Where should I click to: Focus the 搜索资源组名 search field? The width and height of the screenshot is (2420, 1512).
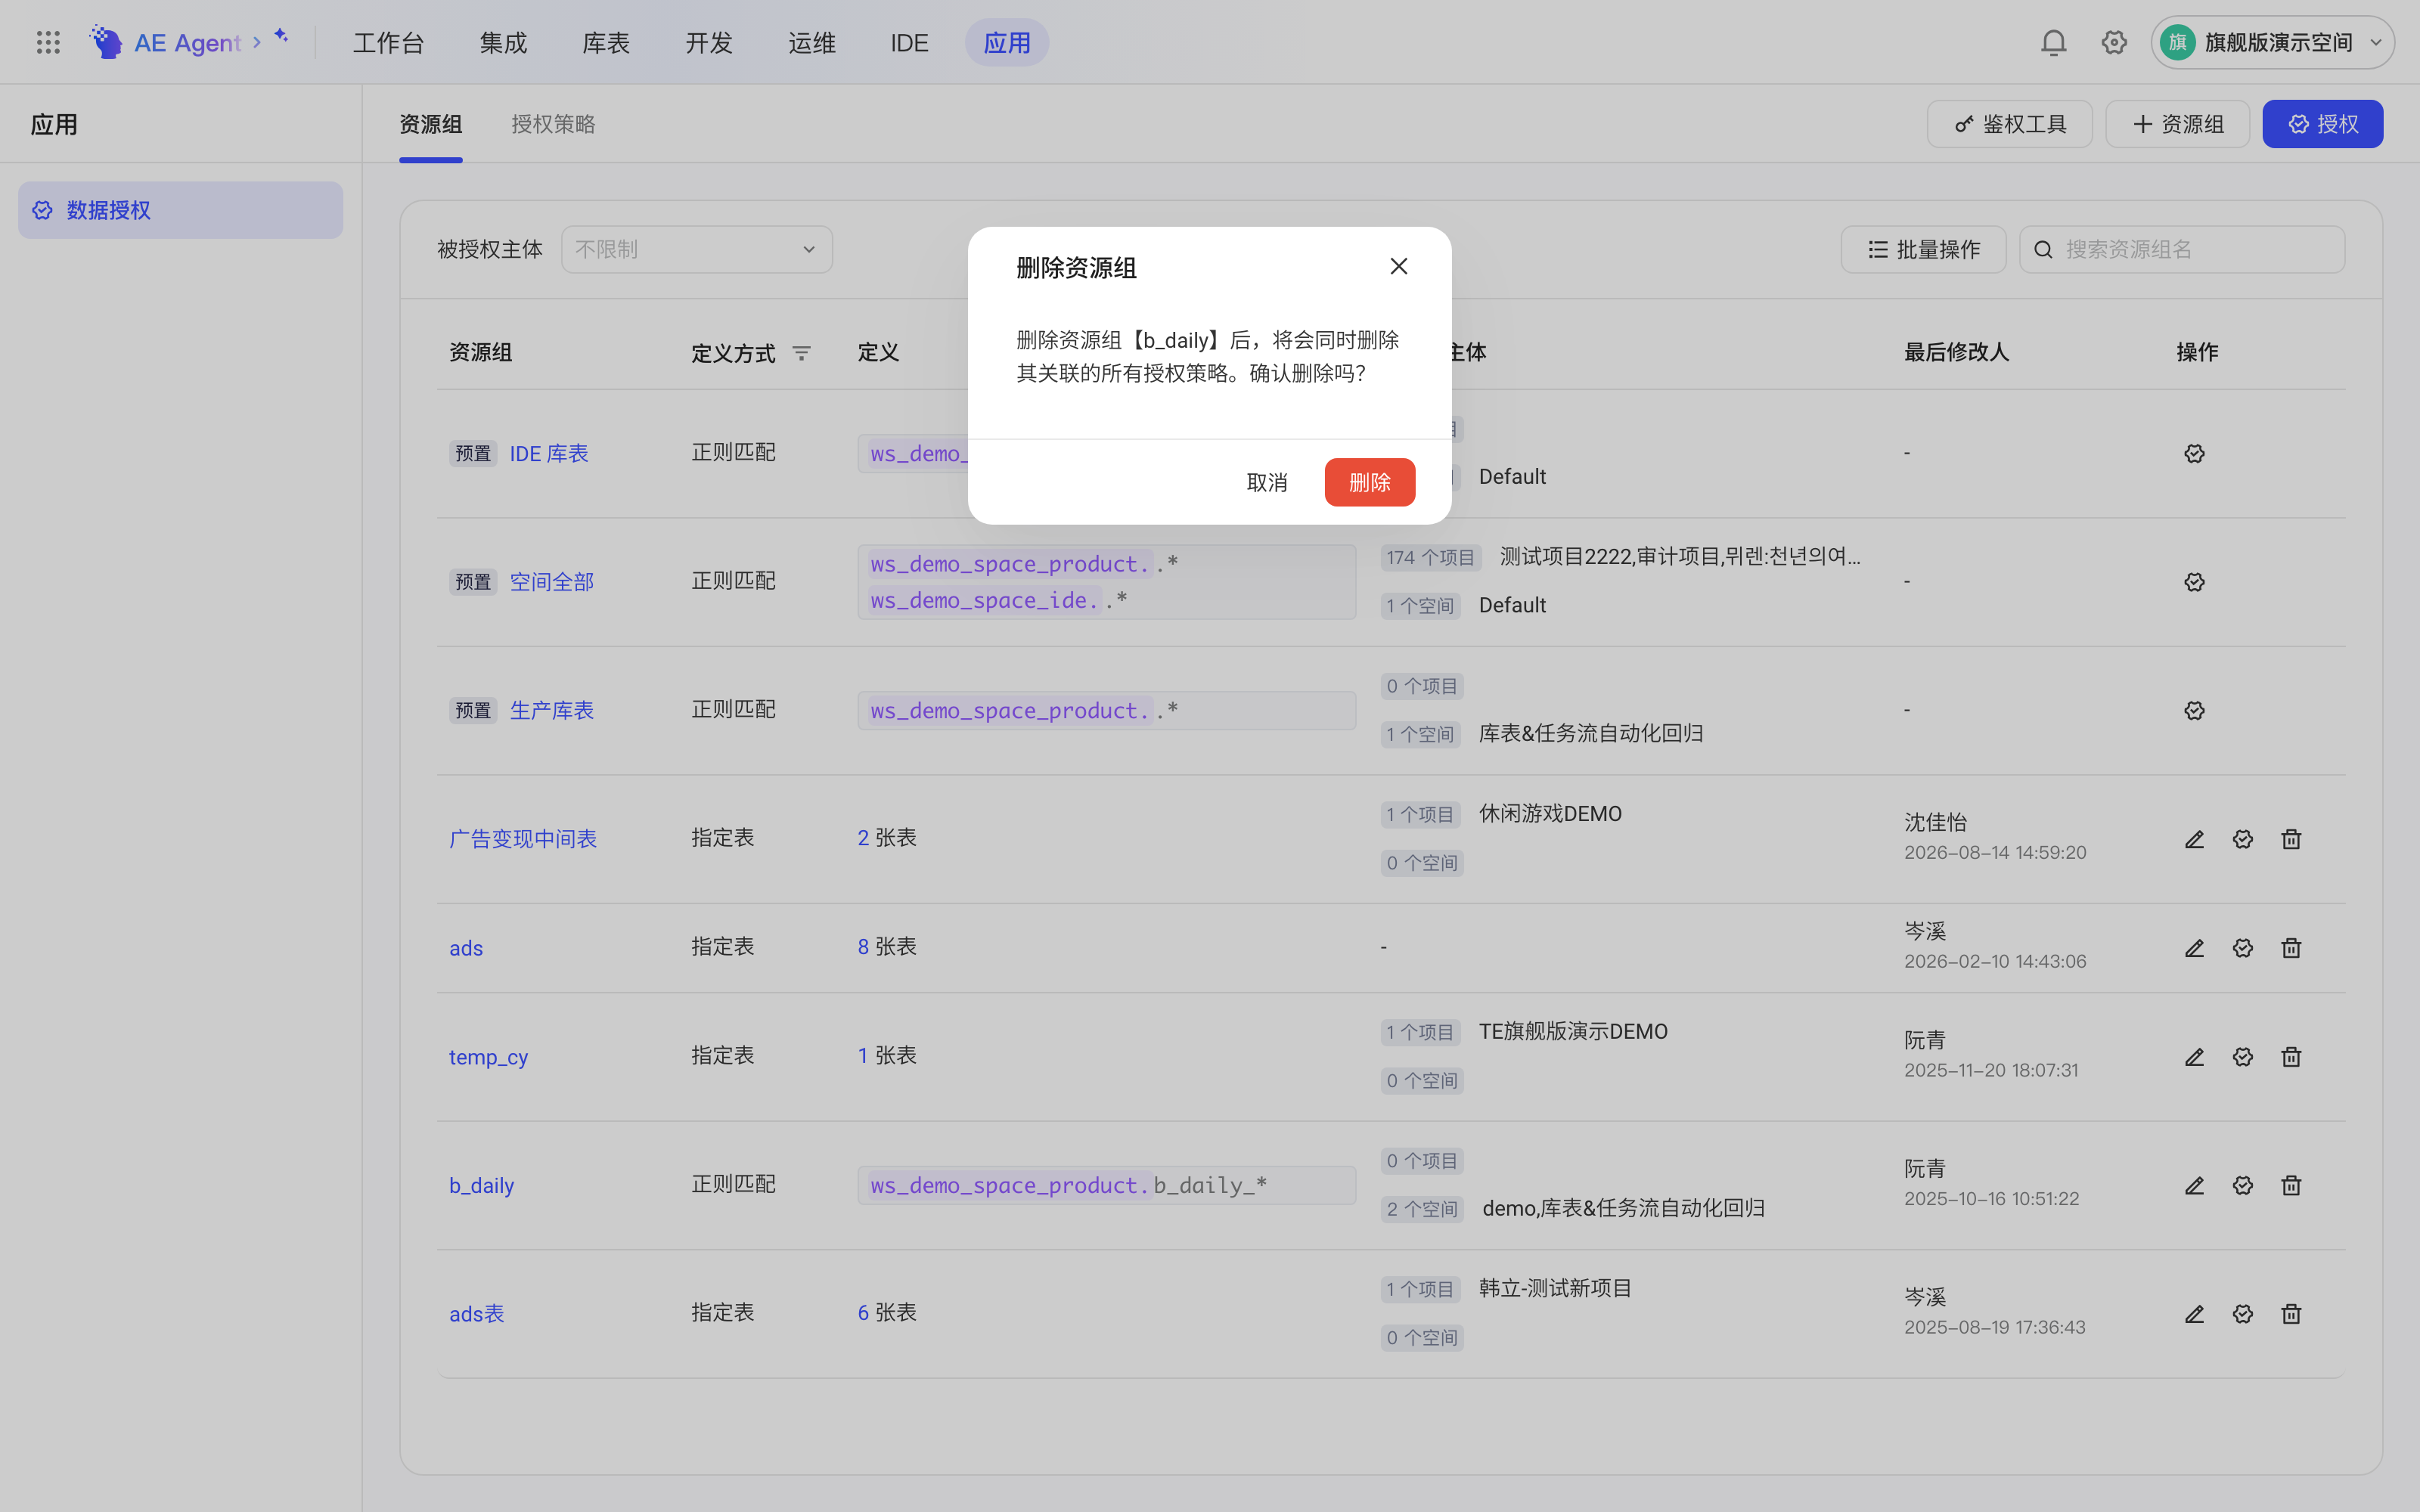coord(2182,249)
